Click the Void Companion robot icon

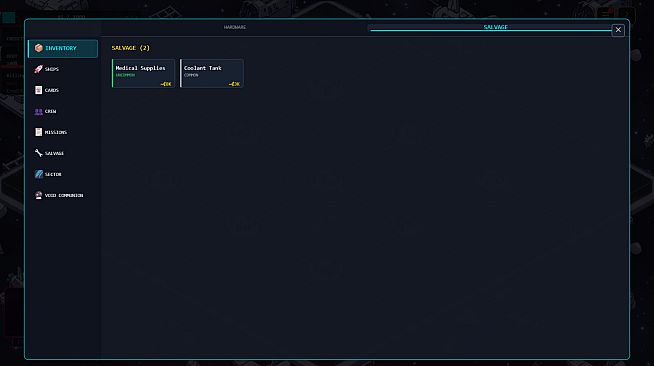(x=38, y=195)
